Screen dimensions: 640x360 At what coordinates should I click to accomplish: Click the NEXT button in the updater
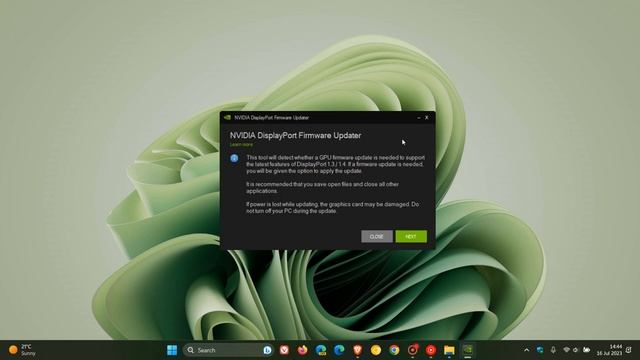[411, 236]
